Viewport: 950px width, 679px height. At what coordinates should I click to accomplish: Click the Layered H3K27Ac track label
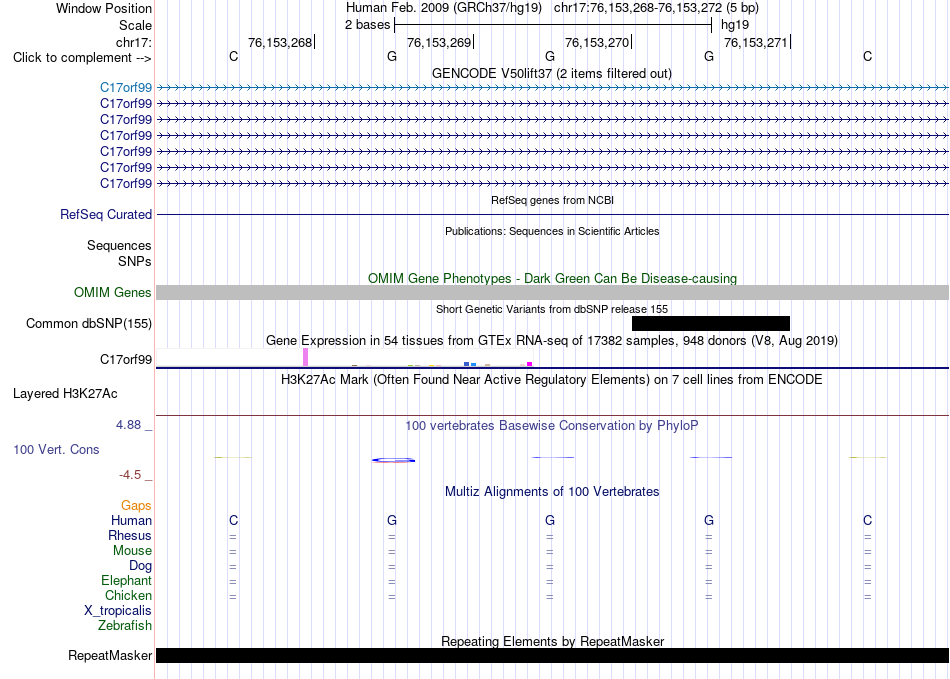click(65, 394)
